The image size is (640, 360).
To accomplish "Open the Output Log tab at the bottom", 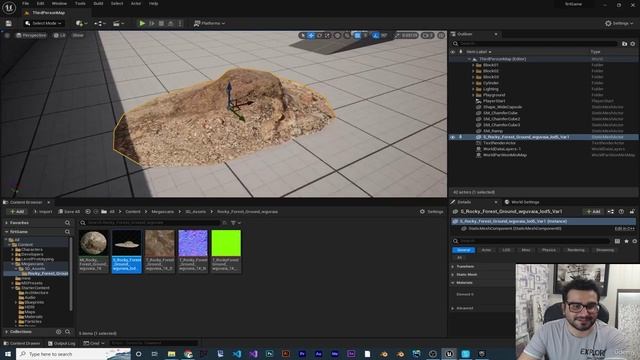I will coord(61,343).
